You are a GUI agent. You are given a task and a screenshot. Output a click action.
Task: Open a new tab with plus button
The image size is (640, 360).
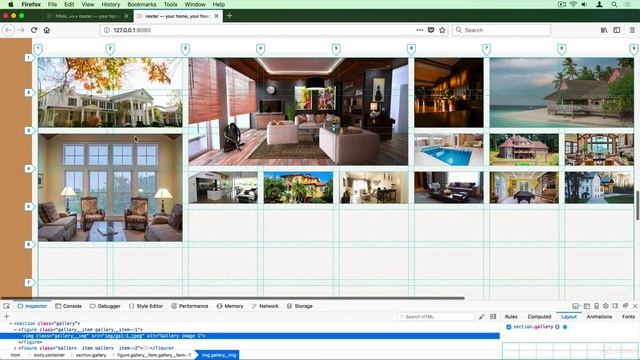point(229,16)
